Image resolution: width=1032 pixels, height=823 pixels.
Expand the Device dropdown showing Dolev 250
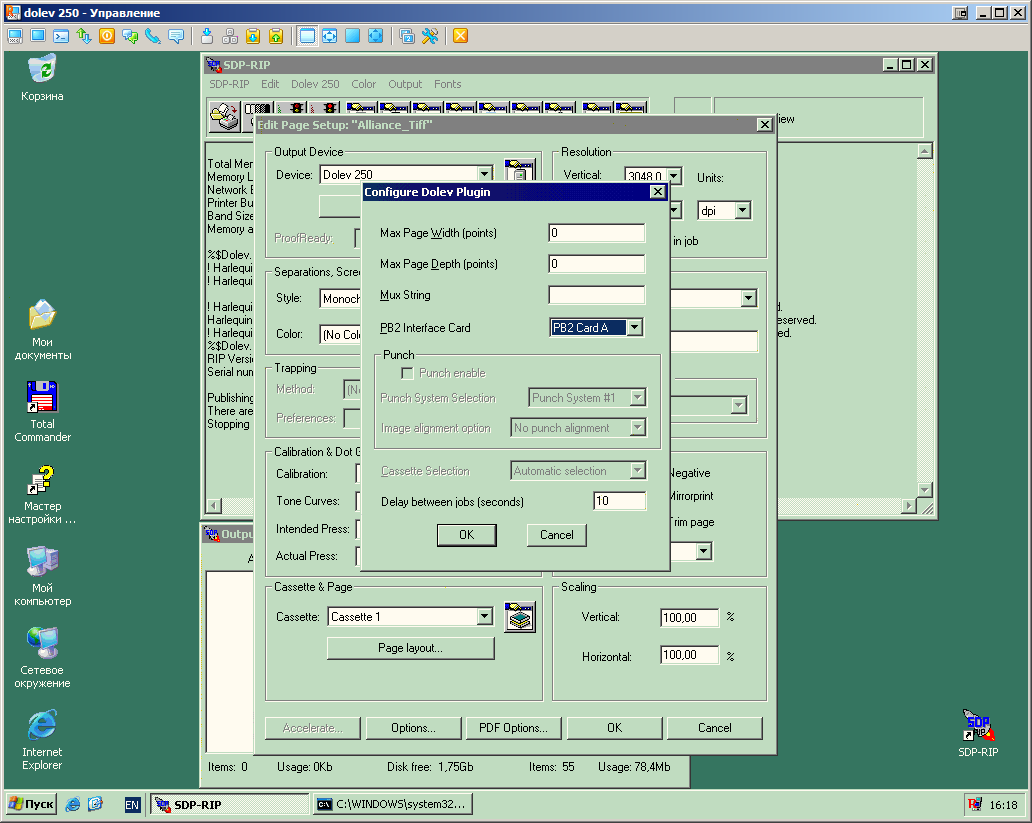(x=484, y=174)
